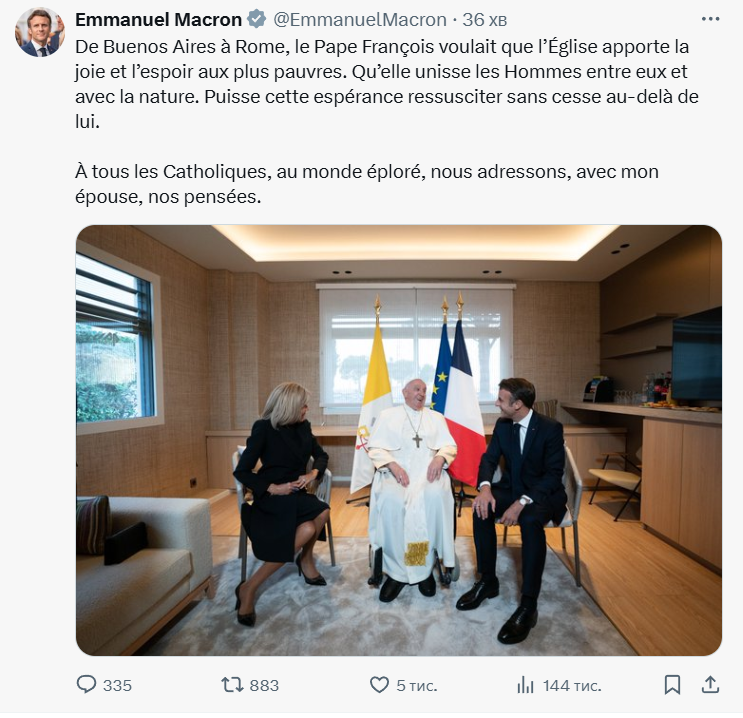Click the @EmmanuelMacron handle
The height and width of the screenshot is (718, 743).
[x=360, y=19]
